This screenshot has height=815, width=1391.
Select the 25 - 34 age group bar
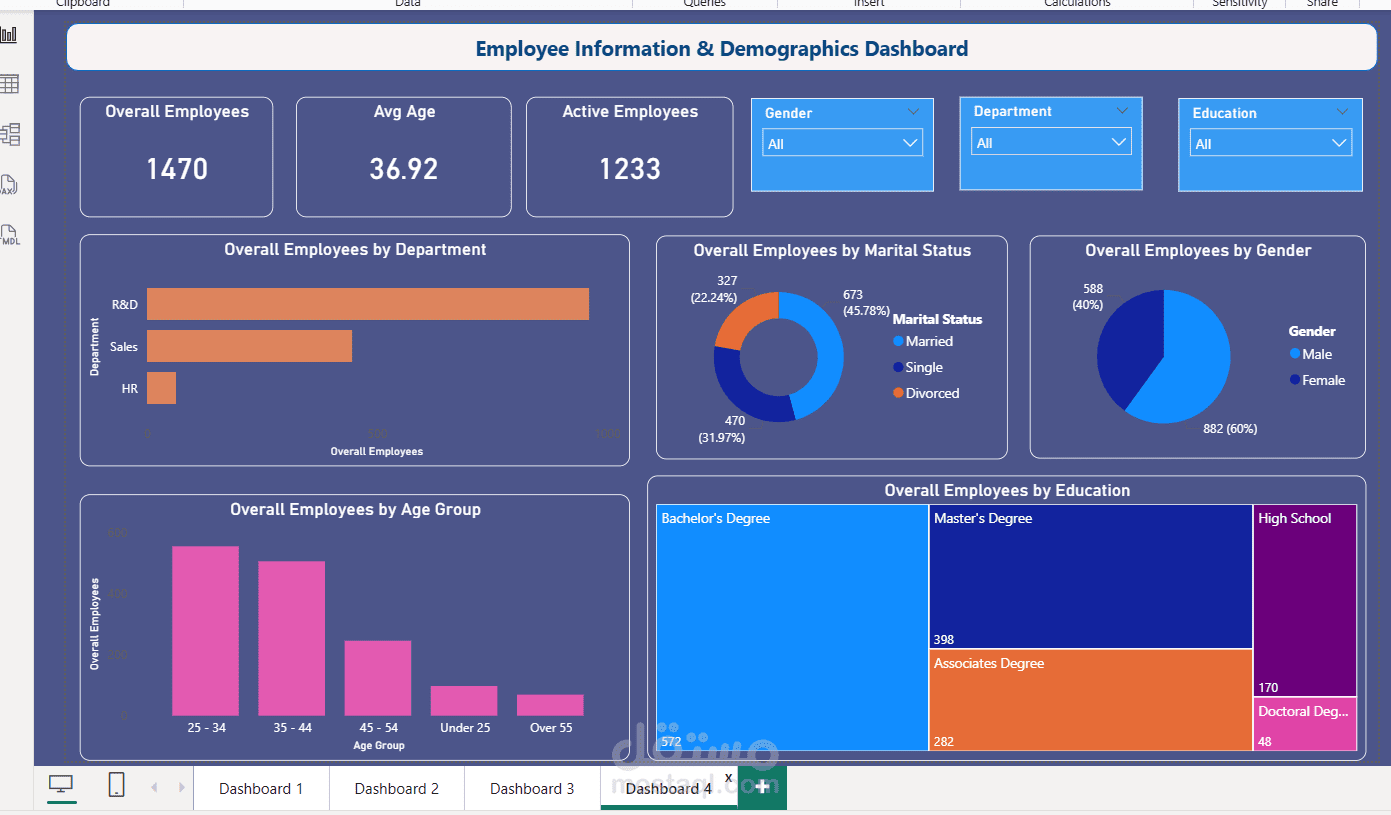[x=206, y=630]
